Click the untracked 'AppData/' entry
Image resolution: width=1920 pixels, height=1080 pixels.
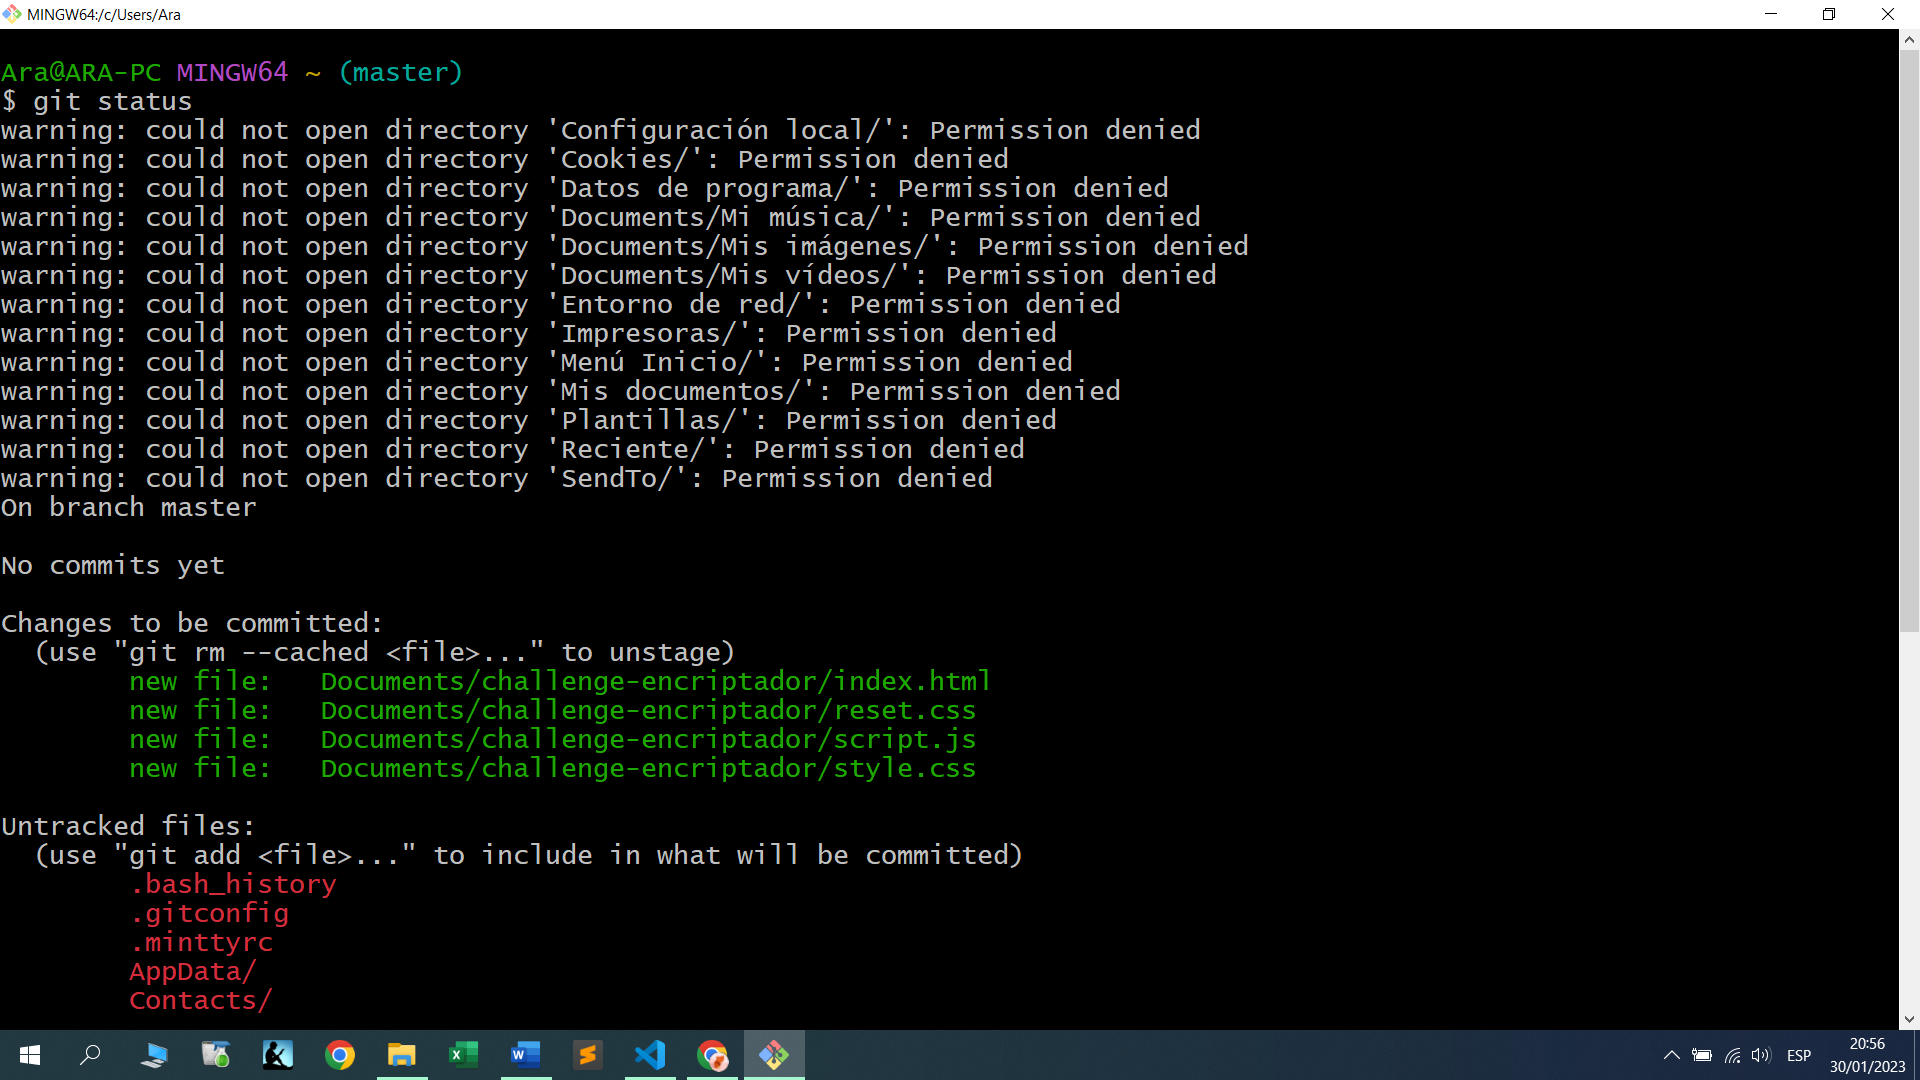pyautogui.click(x=193, y=971)
